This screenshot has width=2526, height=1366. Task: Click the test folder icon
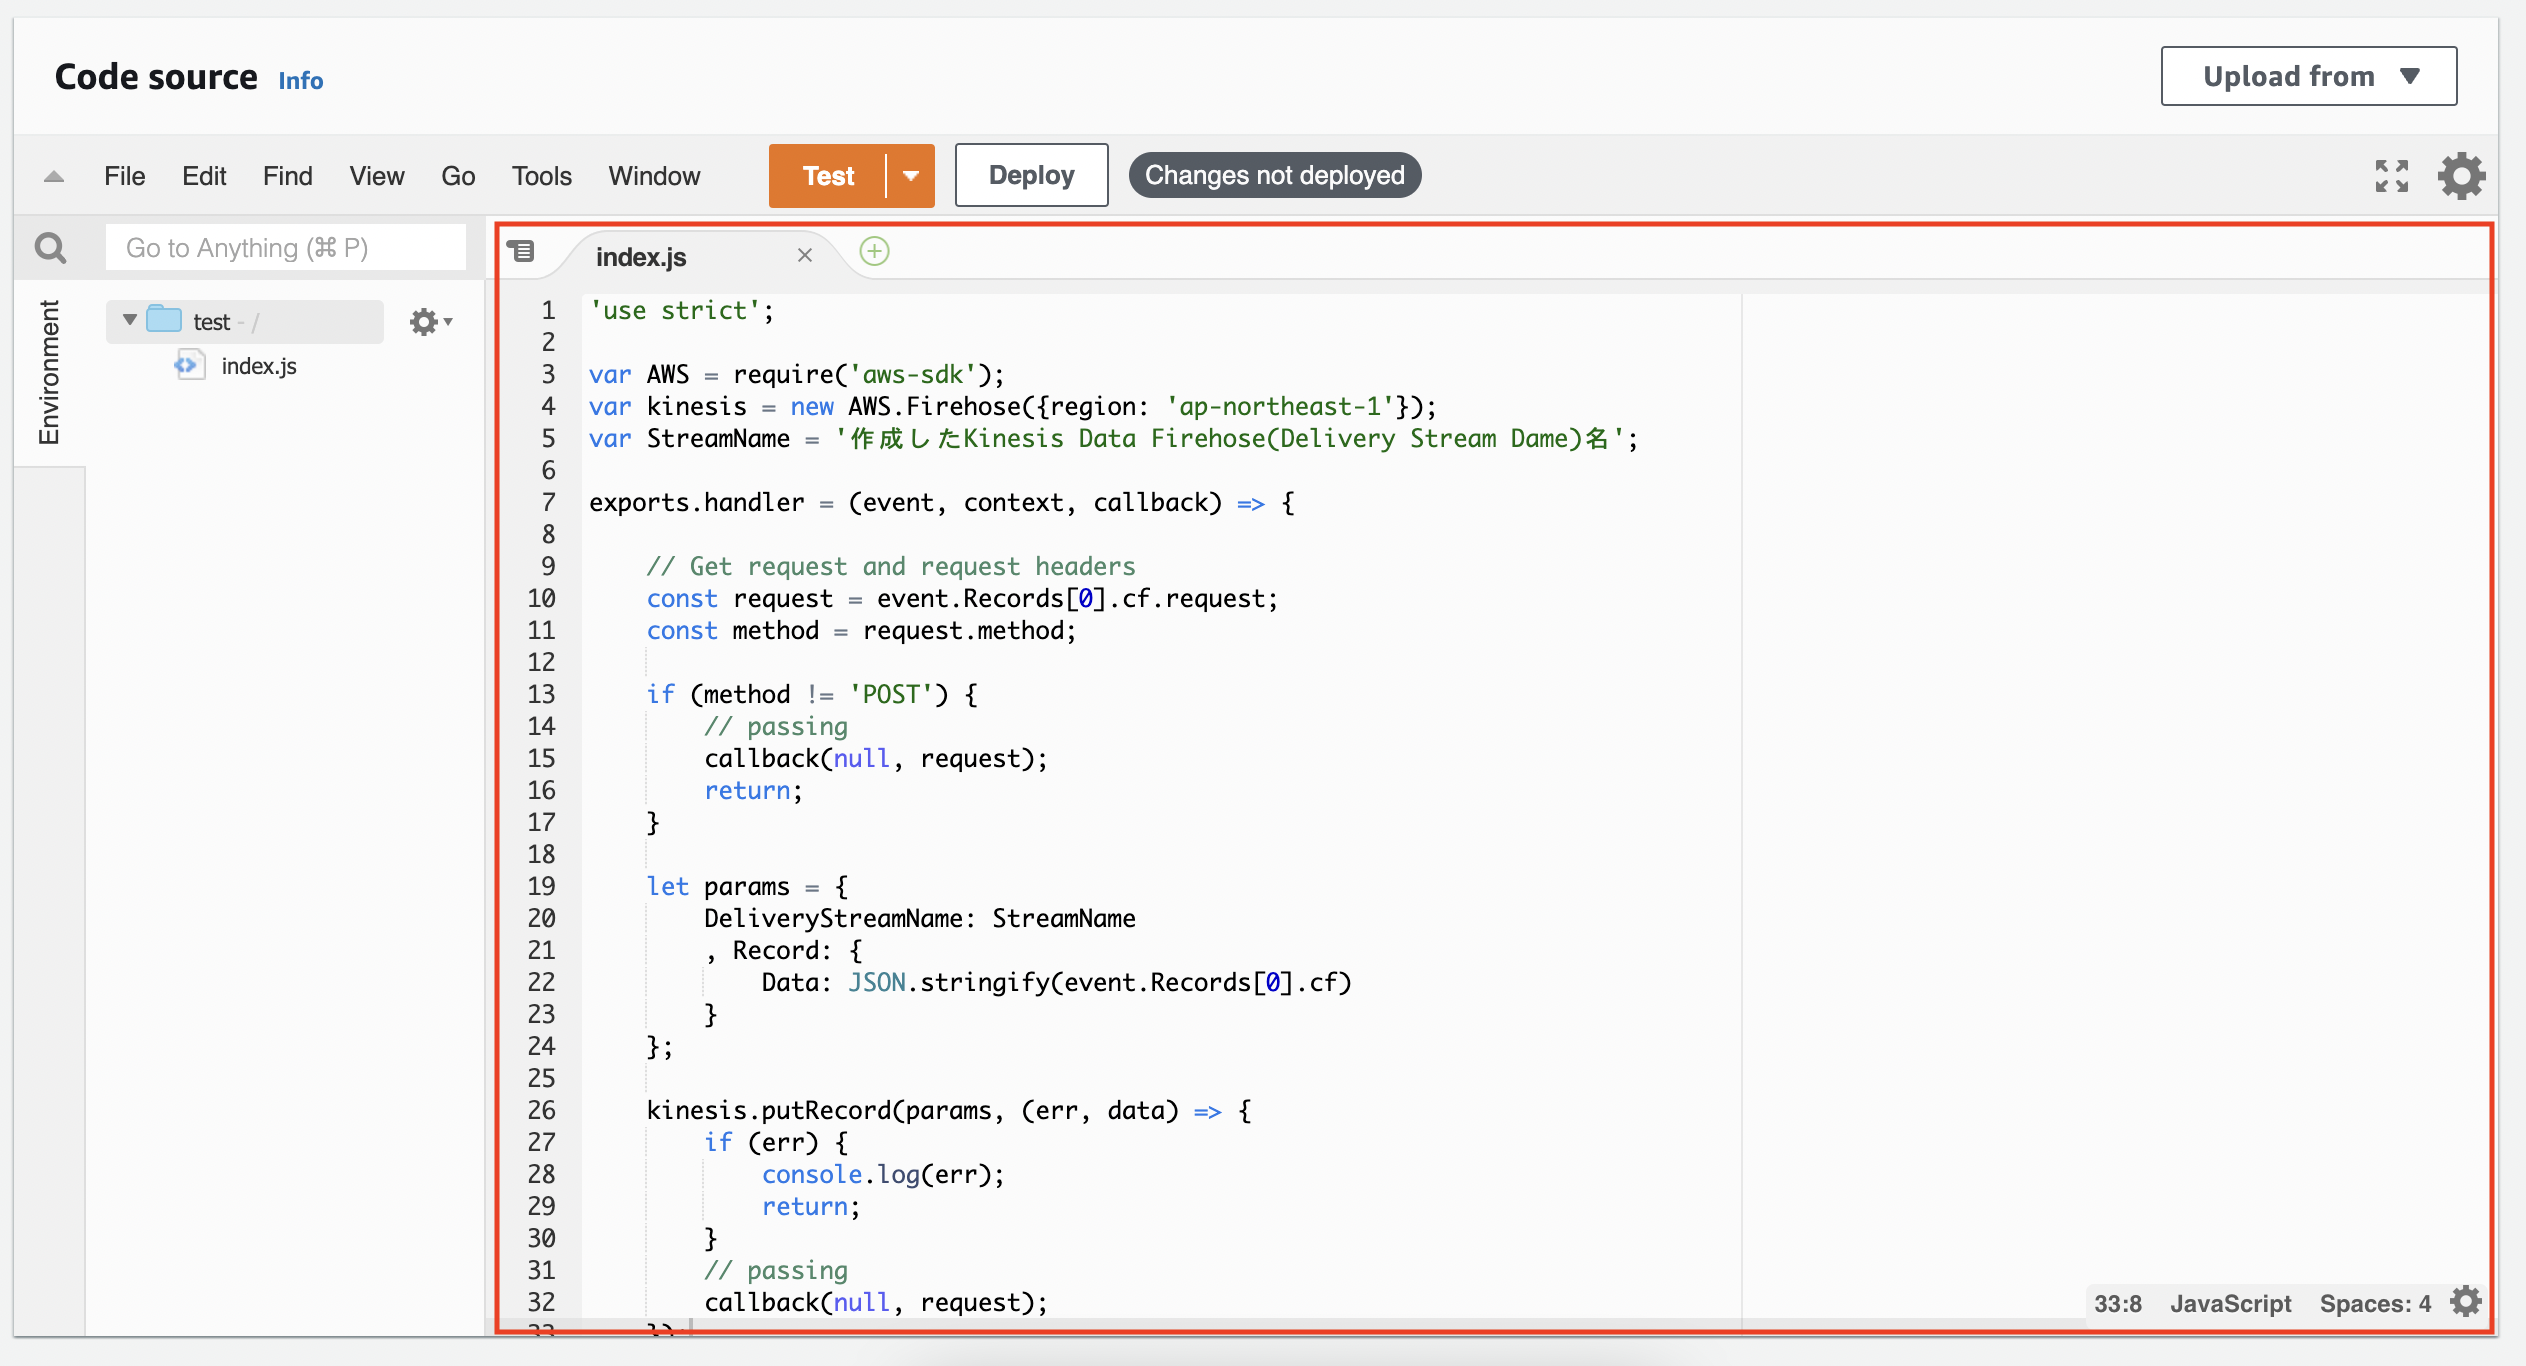(x=164, y=320)
